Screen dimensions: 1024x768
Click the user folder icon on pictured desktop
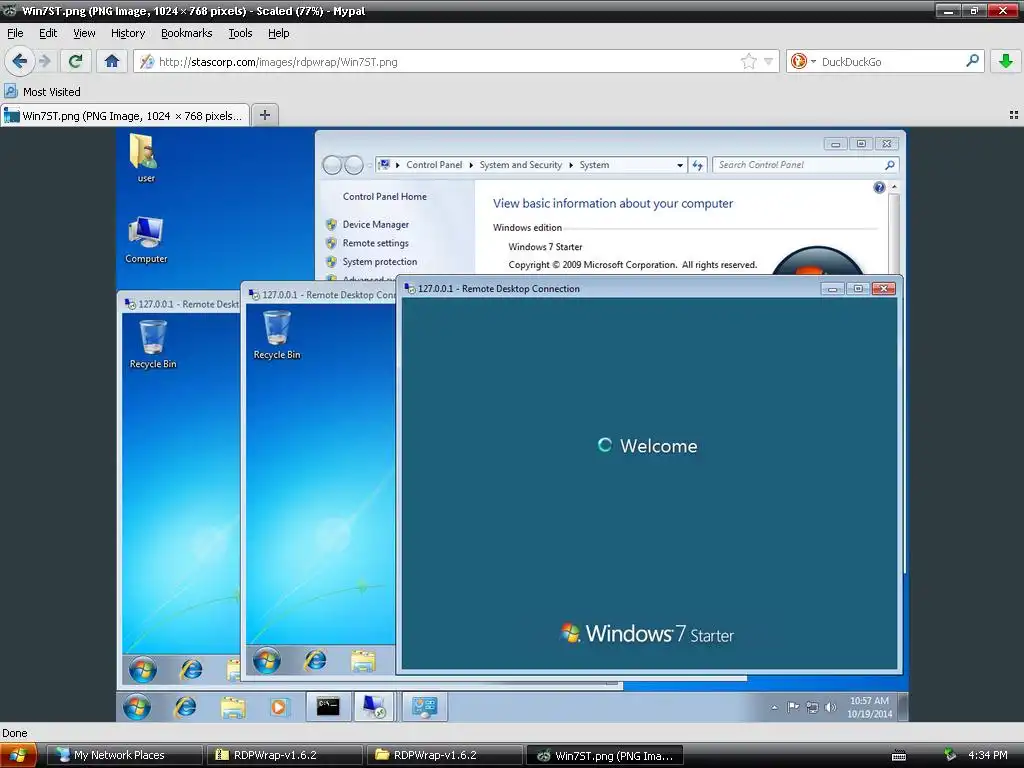pos(145,158)
